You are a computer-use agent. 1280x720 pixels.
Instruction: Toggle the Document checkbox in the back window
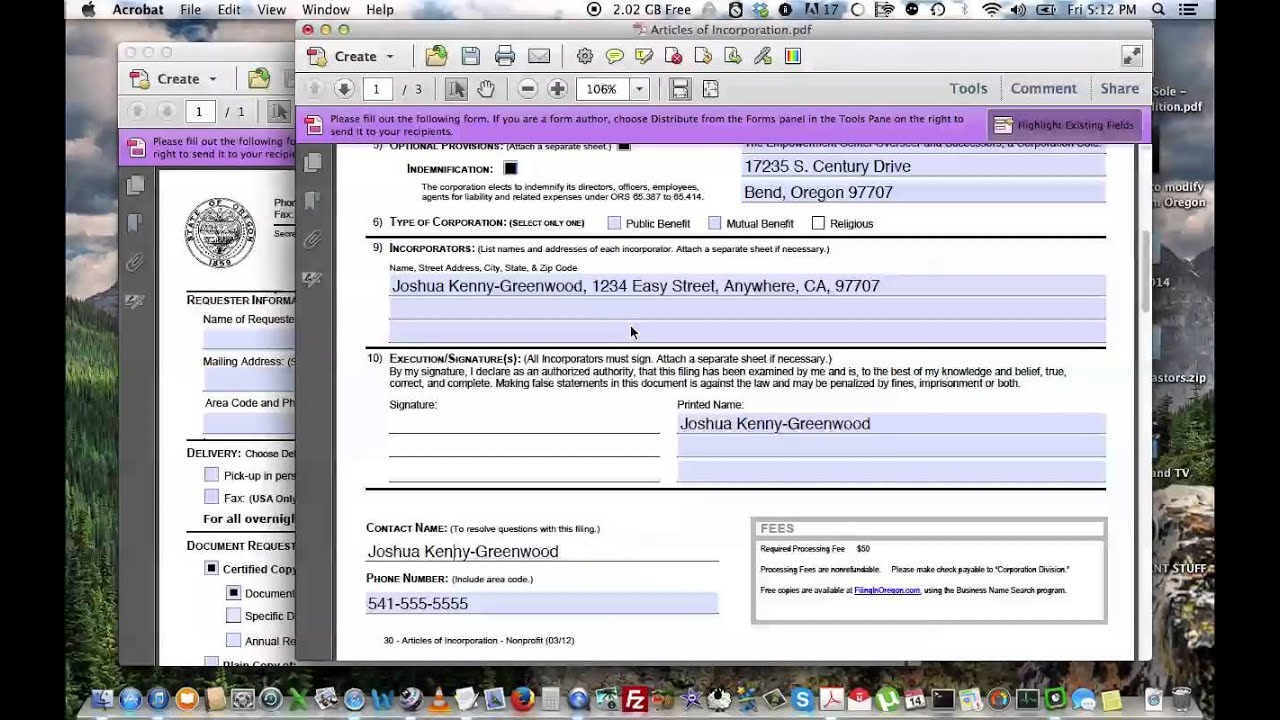(x=233, y=593)
